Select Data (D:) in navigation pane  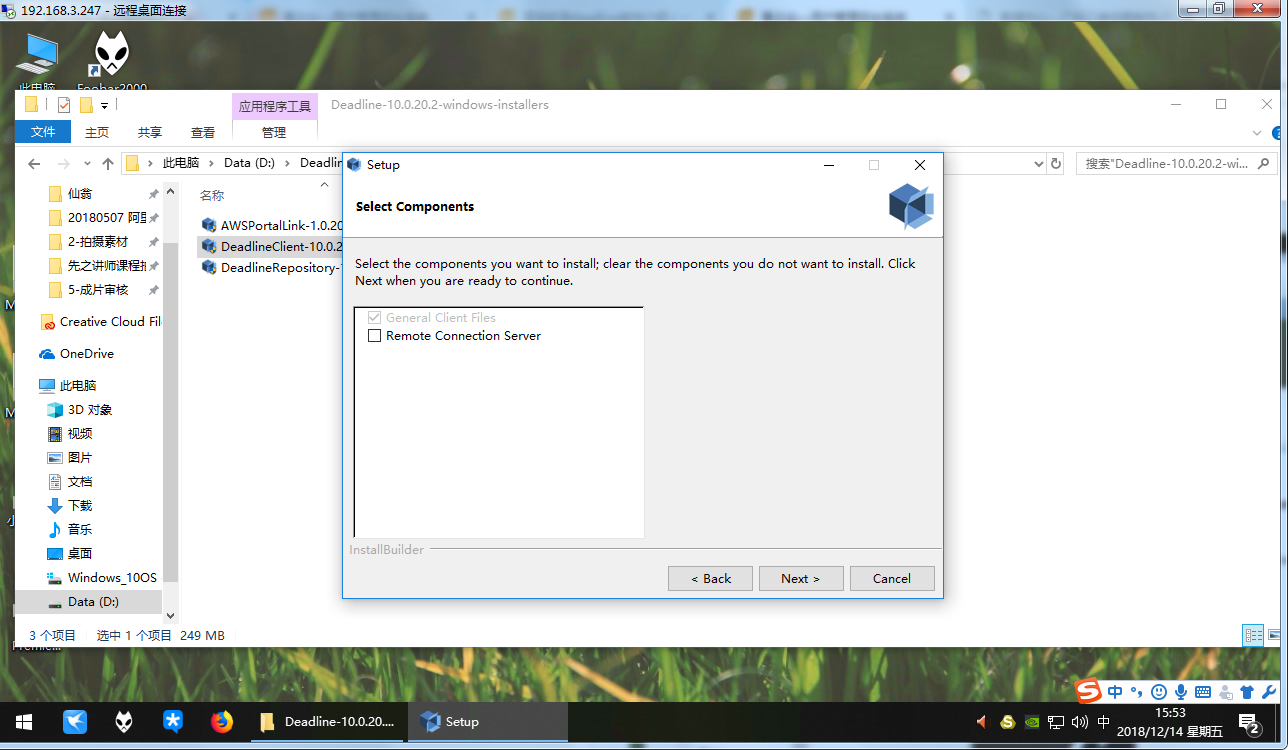(93, 601)
